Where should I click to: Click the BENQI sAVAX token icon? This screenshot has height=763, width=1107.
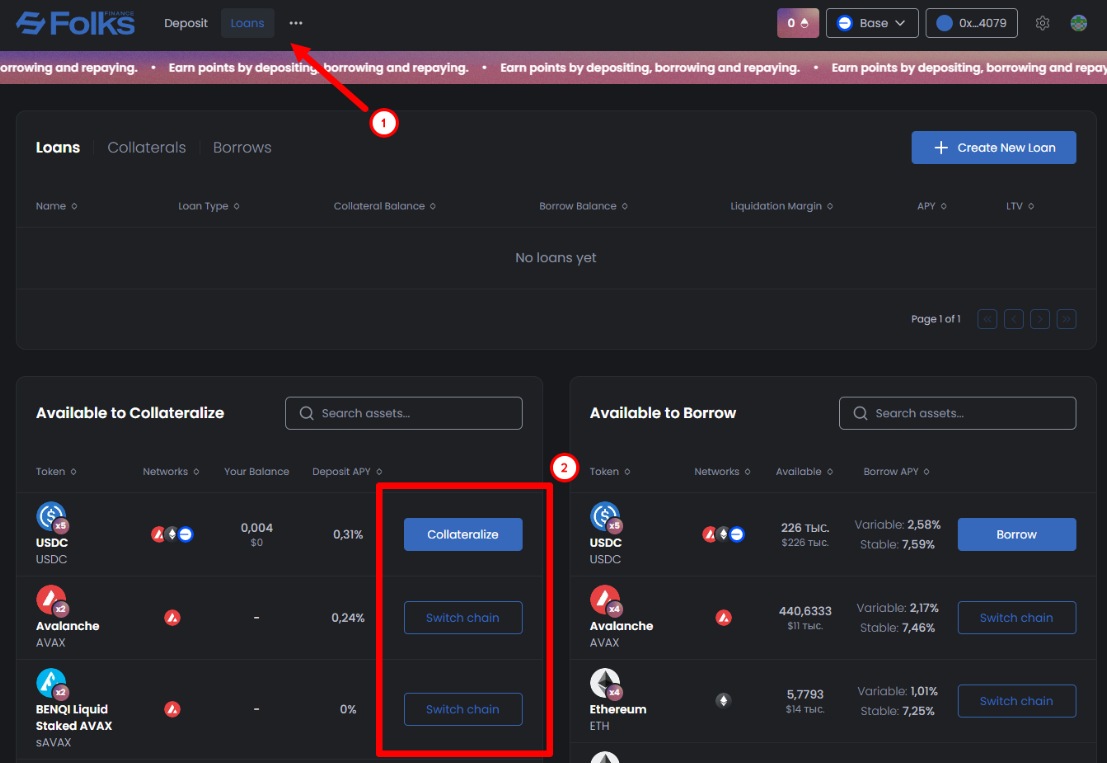pos(51,684)
